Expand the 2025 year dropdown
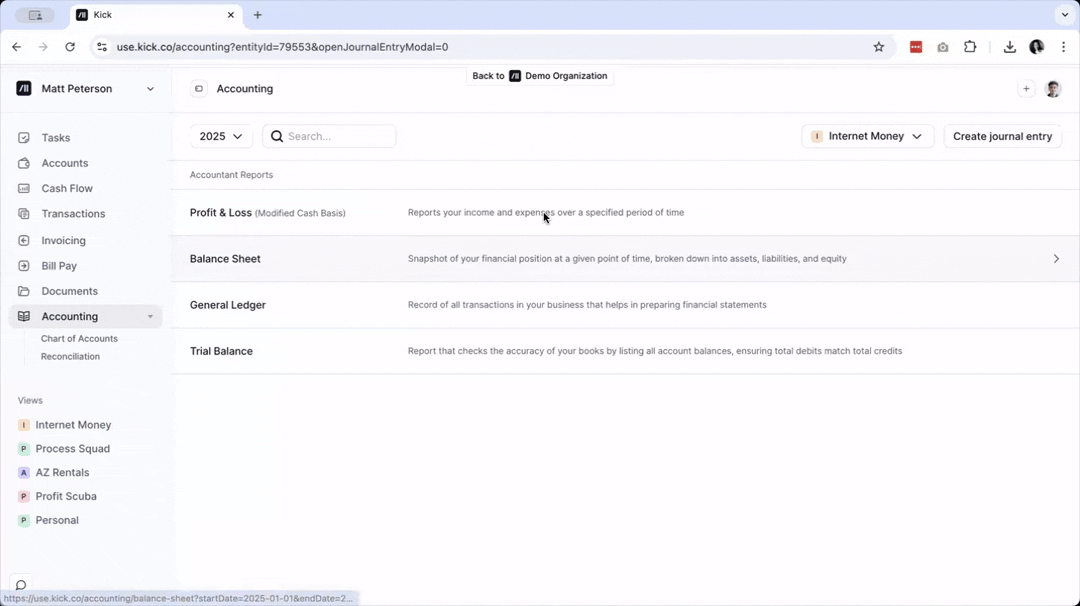Image resolution: width=1080 pixels, height=606 pixels. pos(220,136)
